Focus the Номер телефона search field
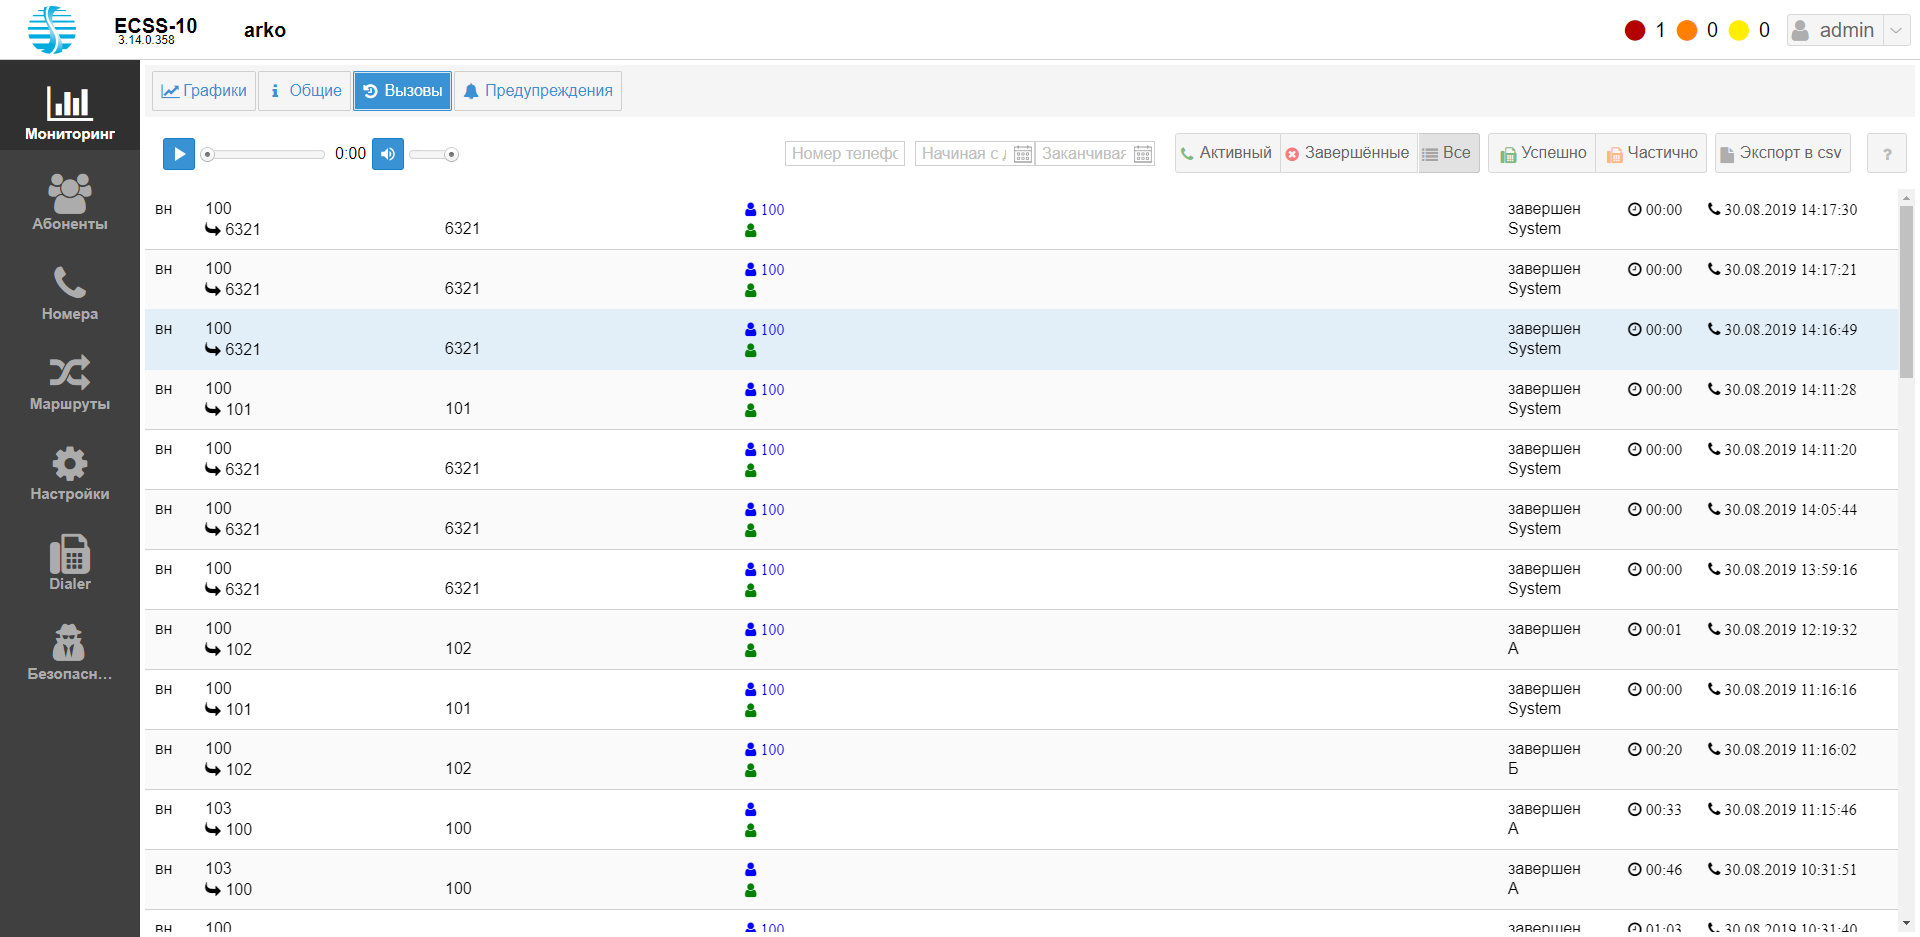This screenshot has height=937, width=1920. click(x=845, y=153)
